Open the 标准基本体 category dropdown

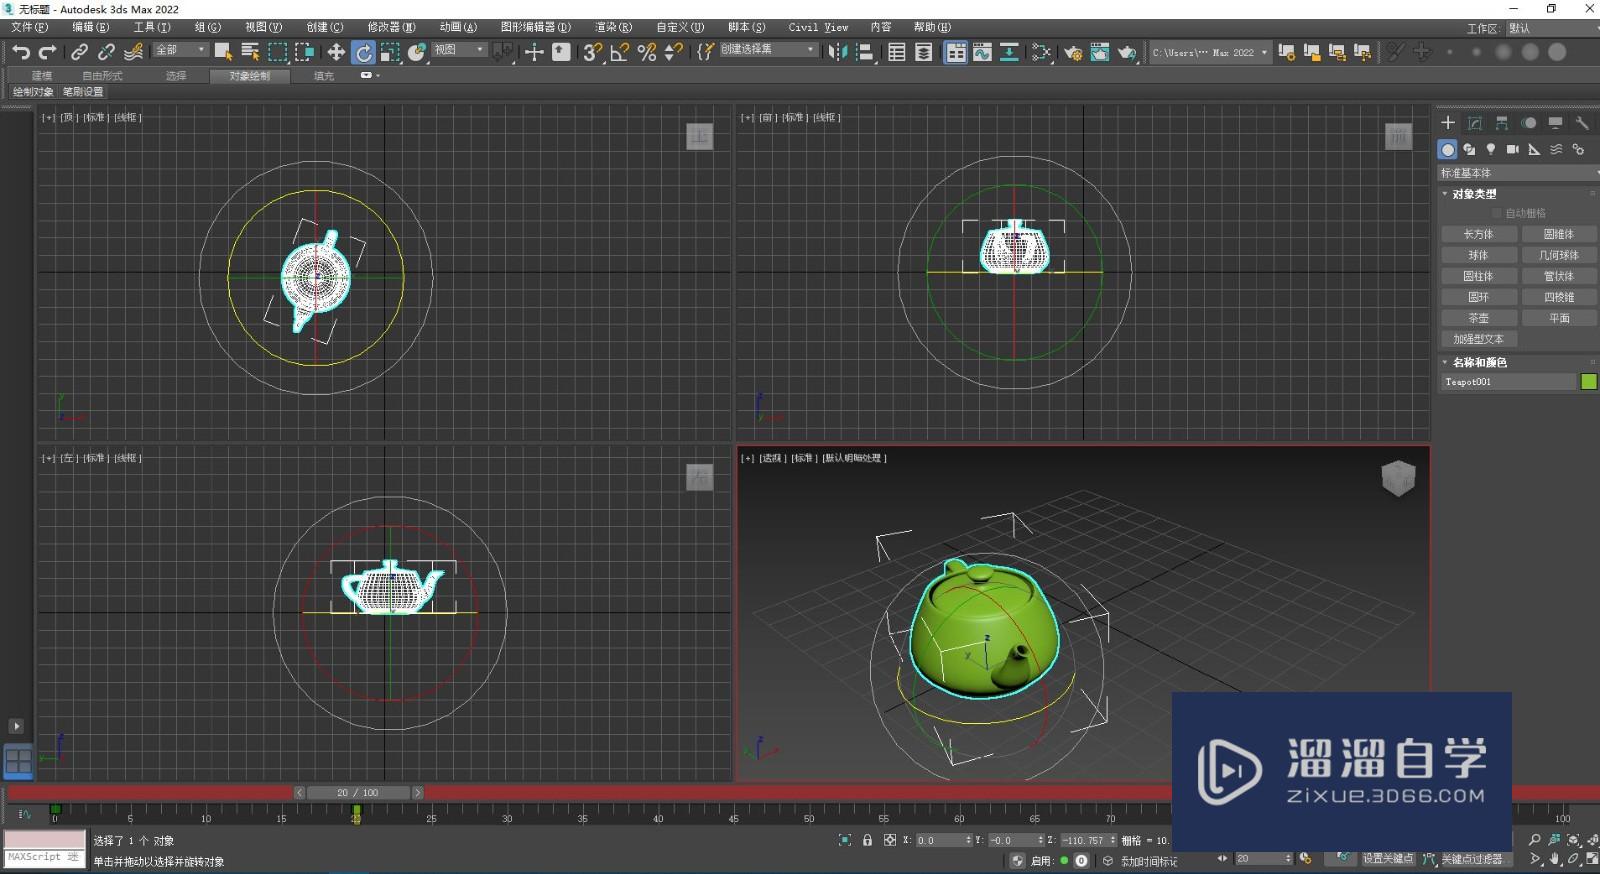pyautogui.click(x=1518, y=173)
